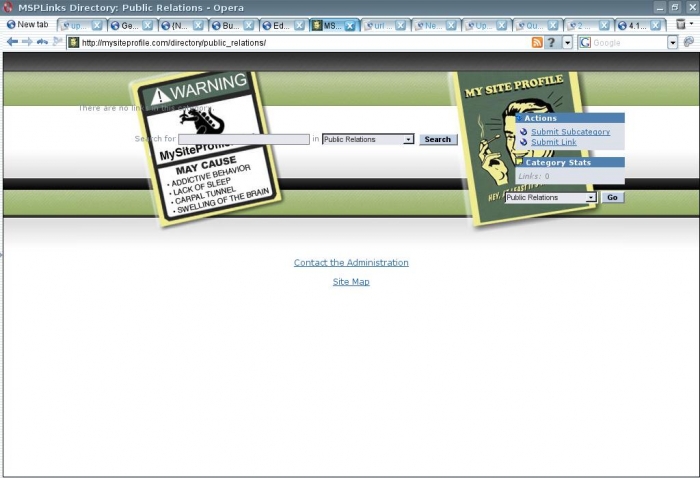Click the New tab button
Screen dimensions: 700x478
coord(28,25)
